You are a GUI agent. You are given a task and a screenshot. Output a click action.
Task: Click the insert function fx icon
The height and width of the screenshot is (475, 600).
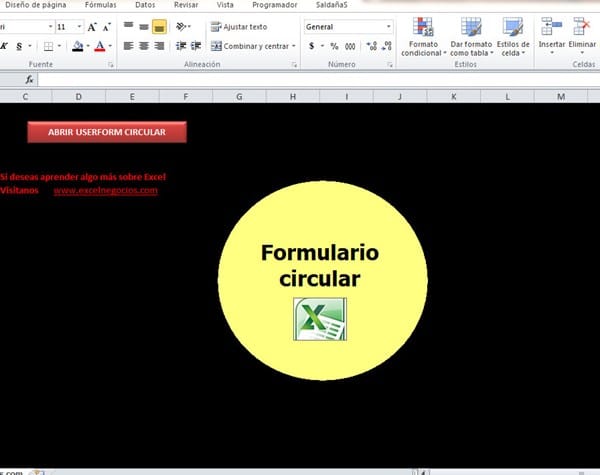[29, 79]
